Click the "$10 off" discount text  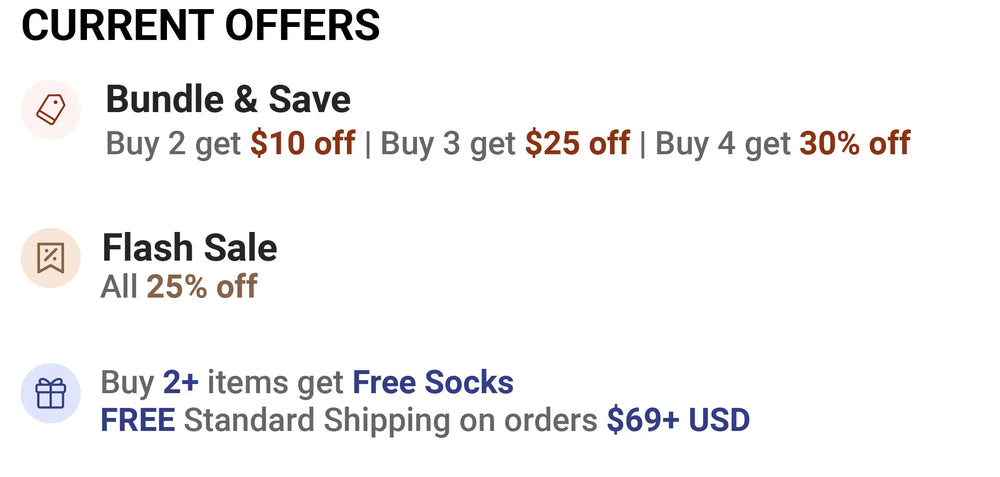302,144
